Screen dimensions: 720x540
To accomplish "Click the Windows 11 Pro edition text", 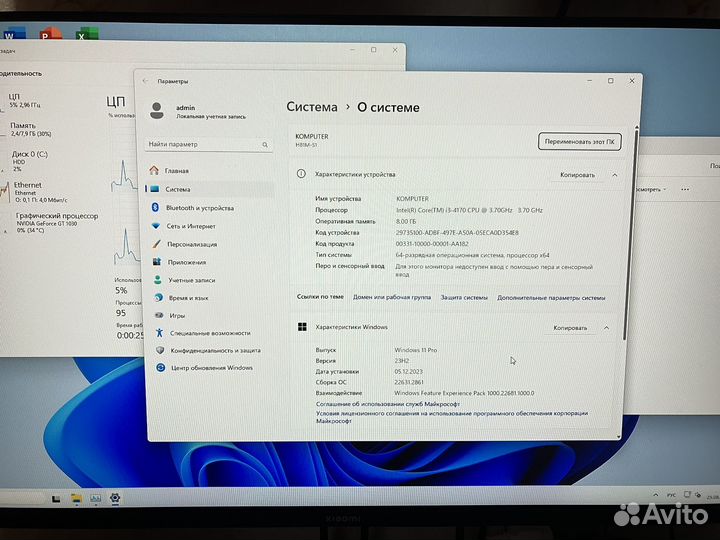I will [x=416, y=350].
